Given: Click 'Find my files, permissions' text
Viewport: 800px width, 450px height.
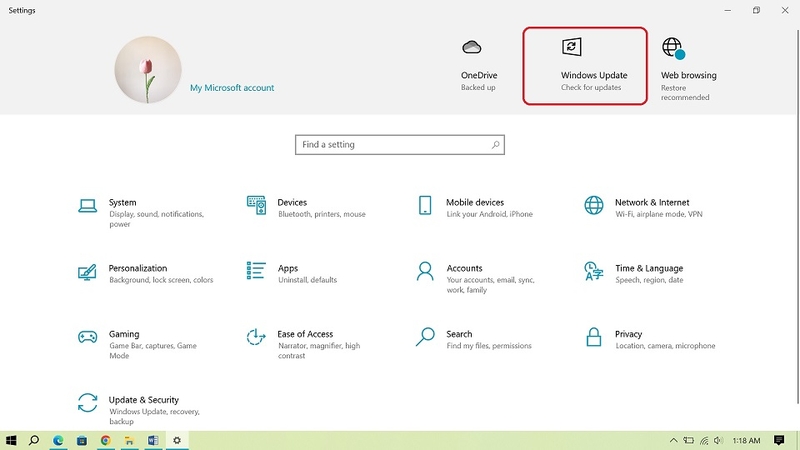Looking at the screenshot, I should pos(489,346).
